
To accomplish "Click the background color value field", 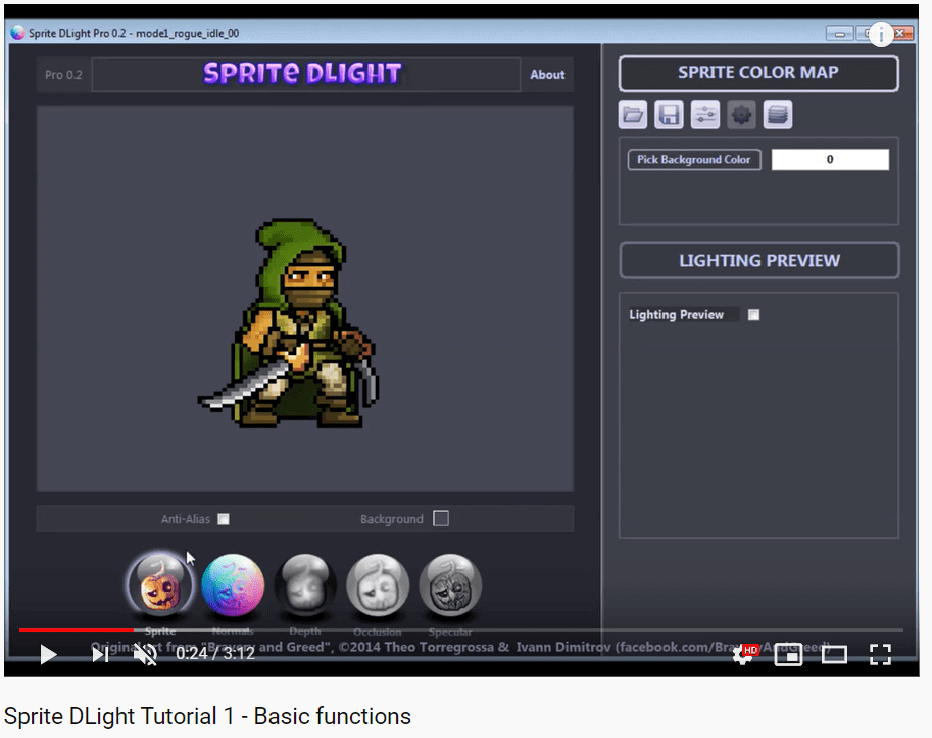I will [830, 159].
